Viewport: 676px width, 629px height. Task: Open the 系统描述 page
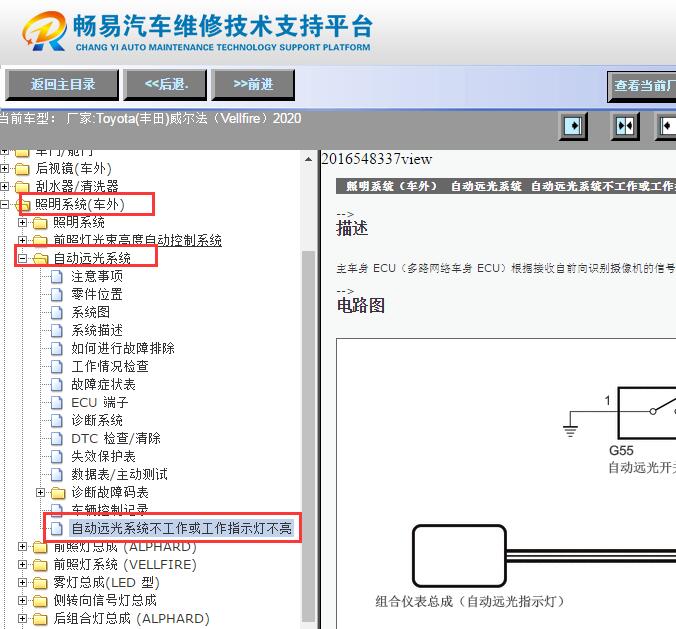pos(97,330)
